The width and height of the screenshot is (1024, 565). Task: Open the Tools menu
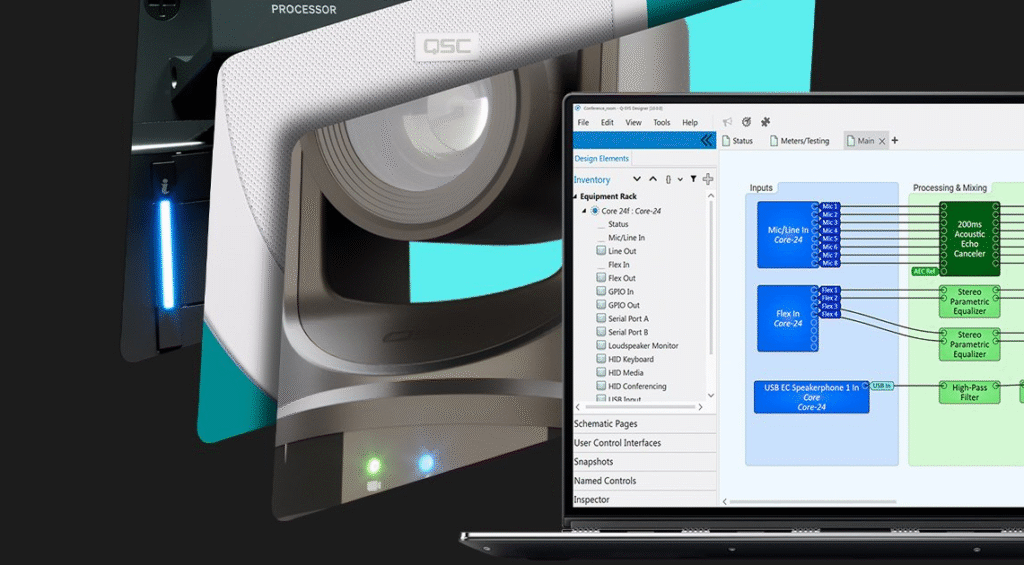[662, 122]
